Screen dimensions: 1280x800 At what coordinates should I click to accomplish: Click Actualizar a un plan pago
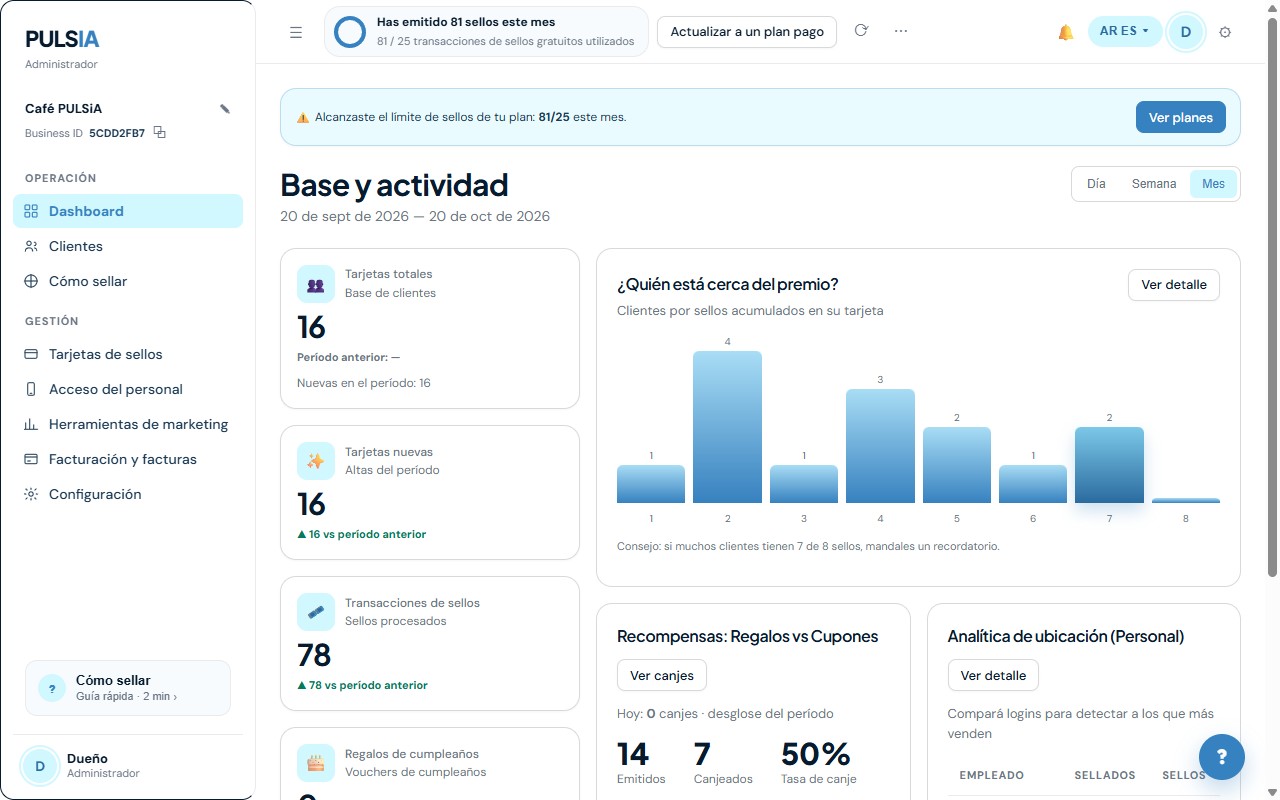pyautogui.click(x=747, y=32)
